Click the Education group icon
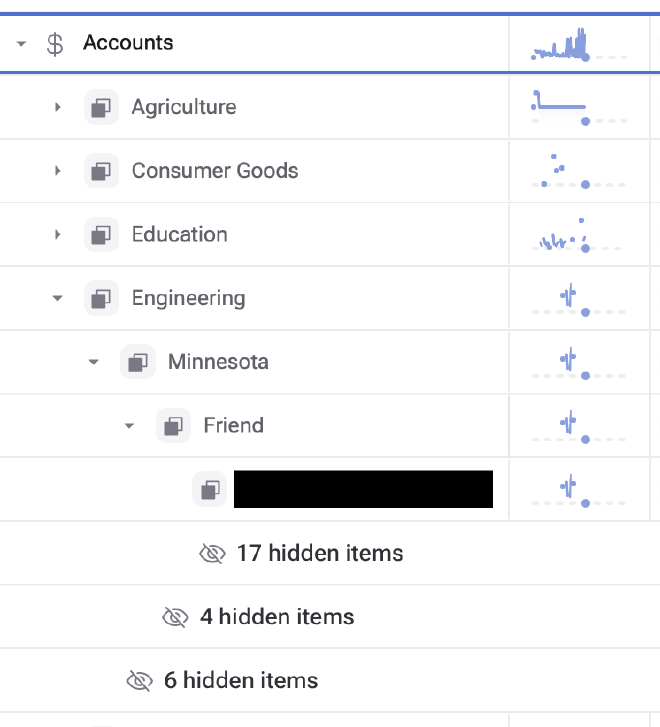660x727 pixels. click(x=101, y=235)
